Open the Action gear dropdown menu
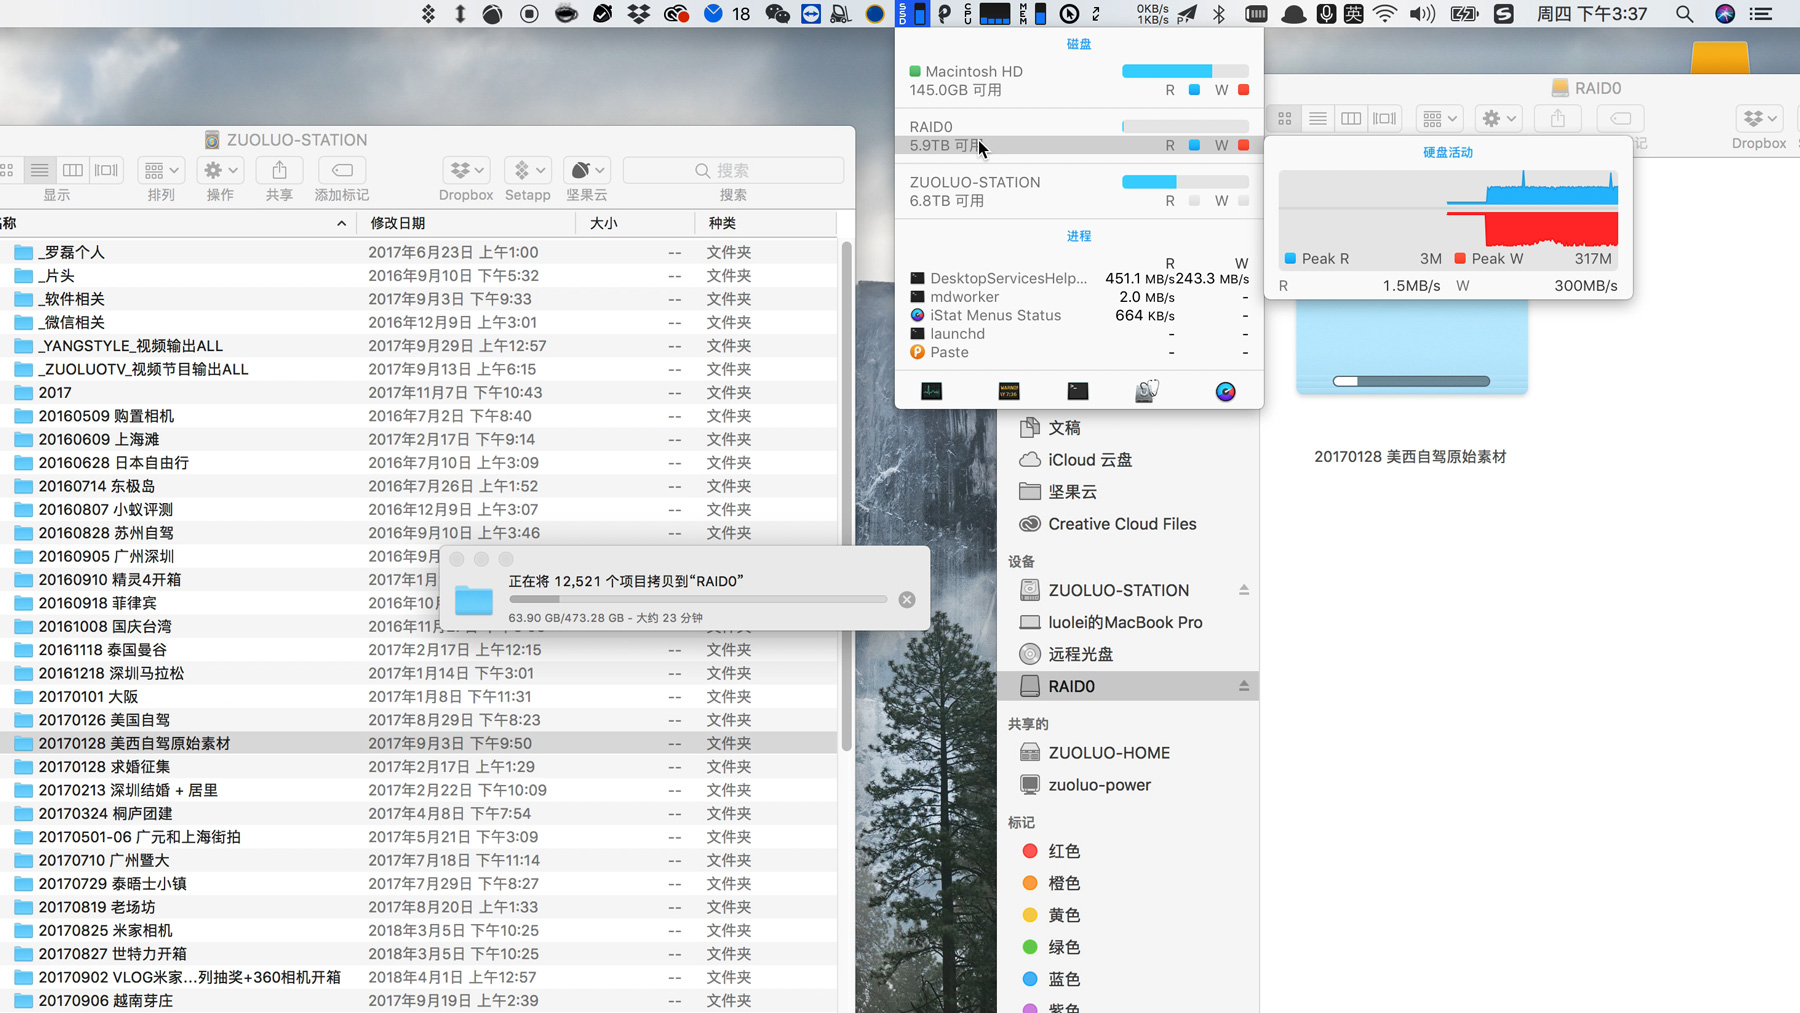 (x=220, y=171)
